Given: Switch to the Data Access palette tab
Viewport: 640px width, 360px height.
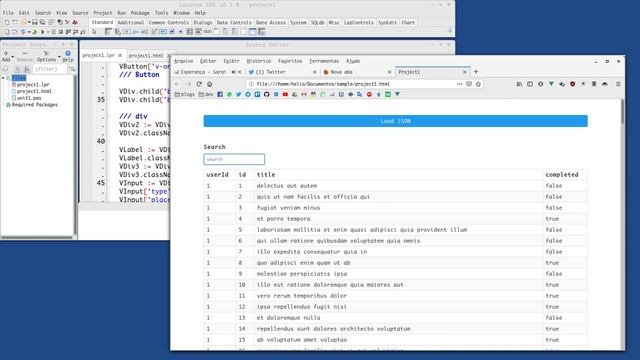Looking at the screenshot, I should pyautogui.click(x=271, y=23).
